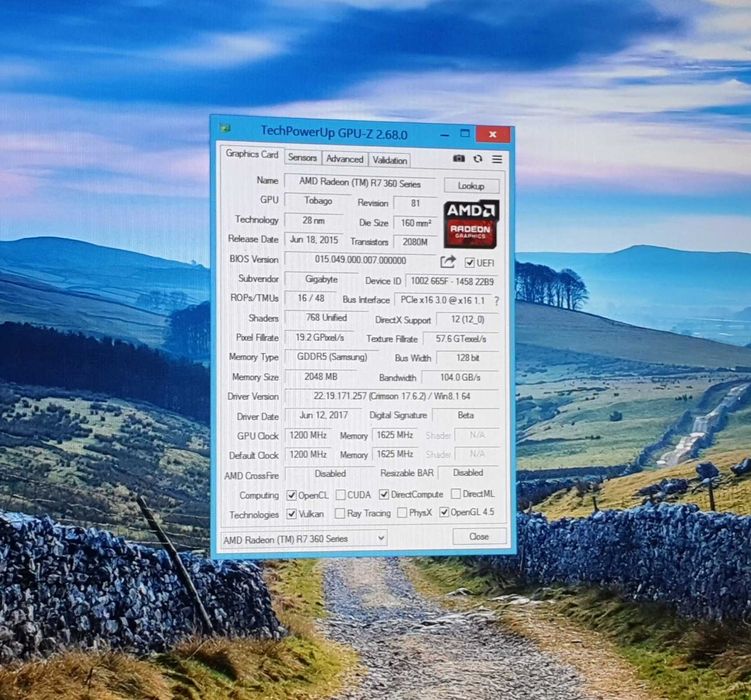Toggle the DirectCompute checkbox

click(x=384, y=494)
